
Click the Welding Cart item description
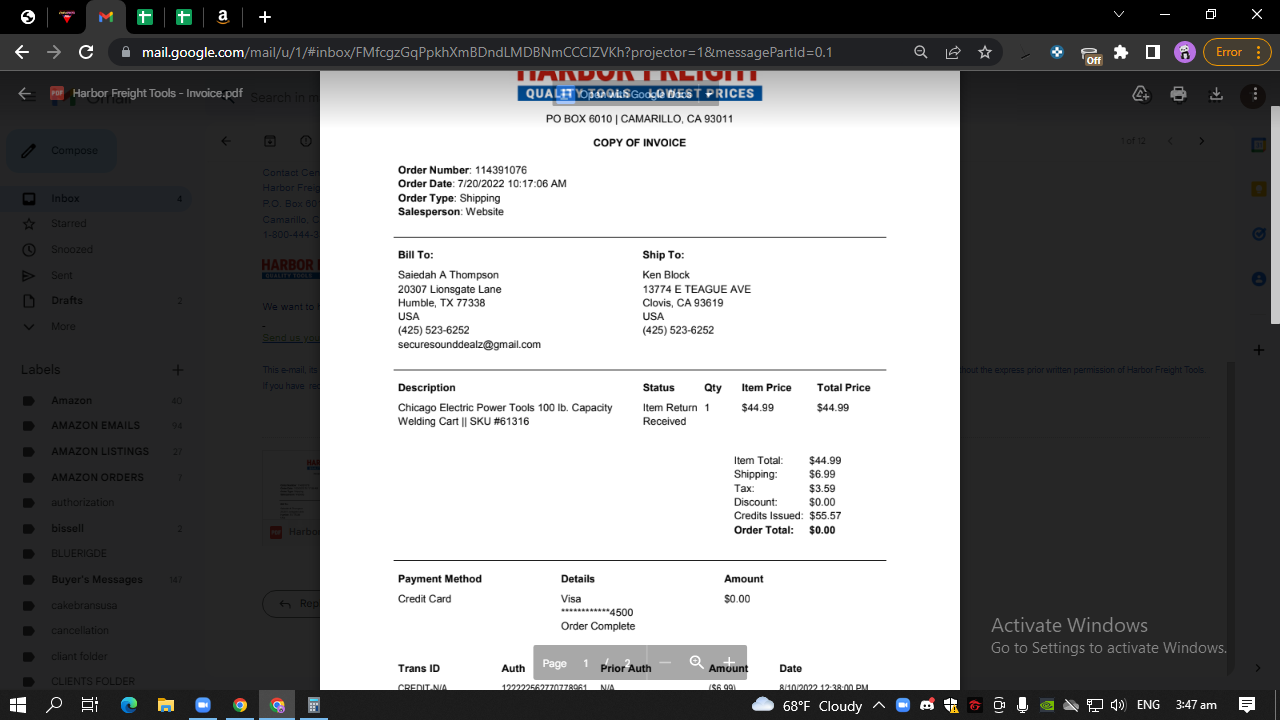click(505, 415)
